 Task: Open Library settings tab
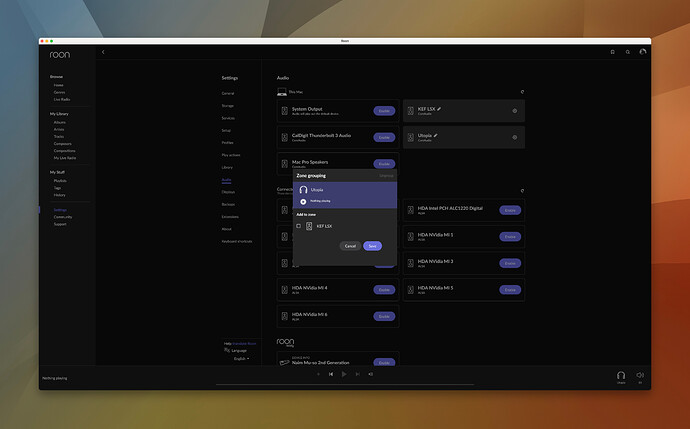click(x=227, y=167)
